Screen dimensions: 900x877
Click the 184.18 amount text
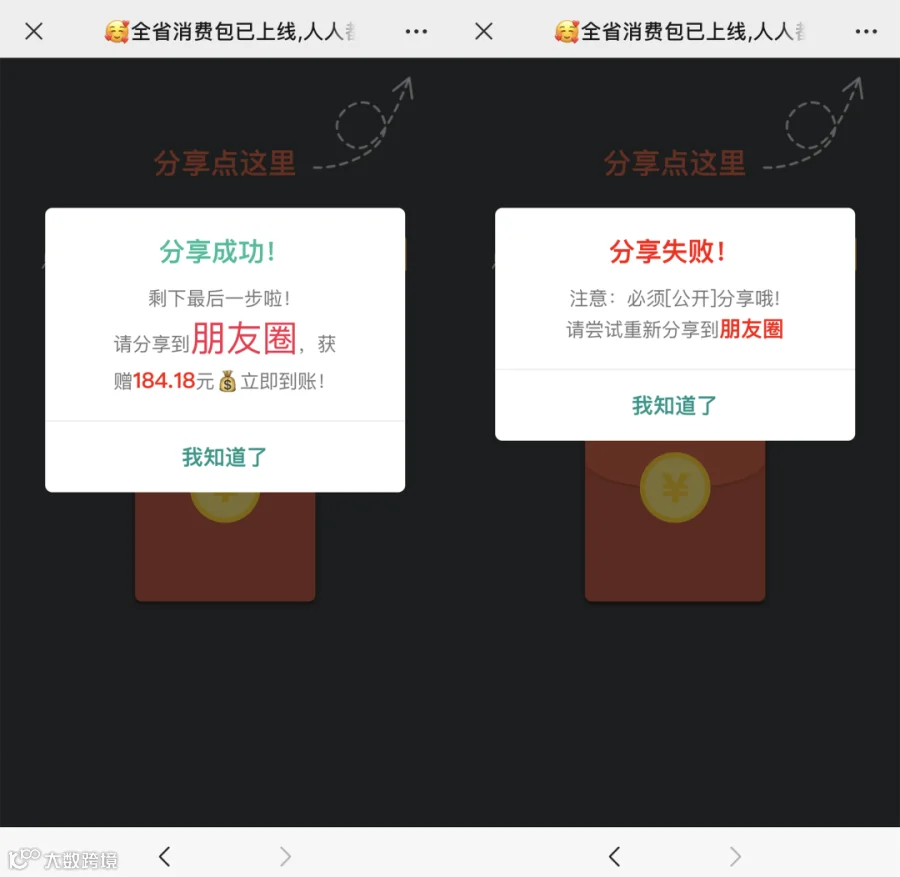pyautogui.click(x=164, y=381)
